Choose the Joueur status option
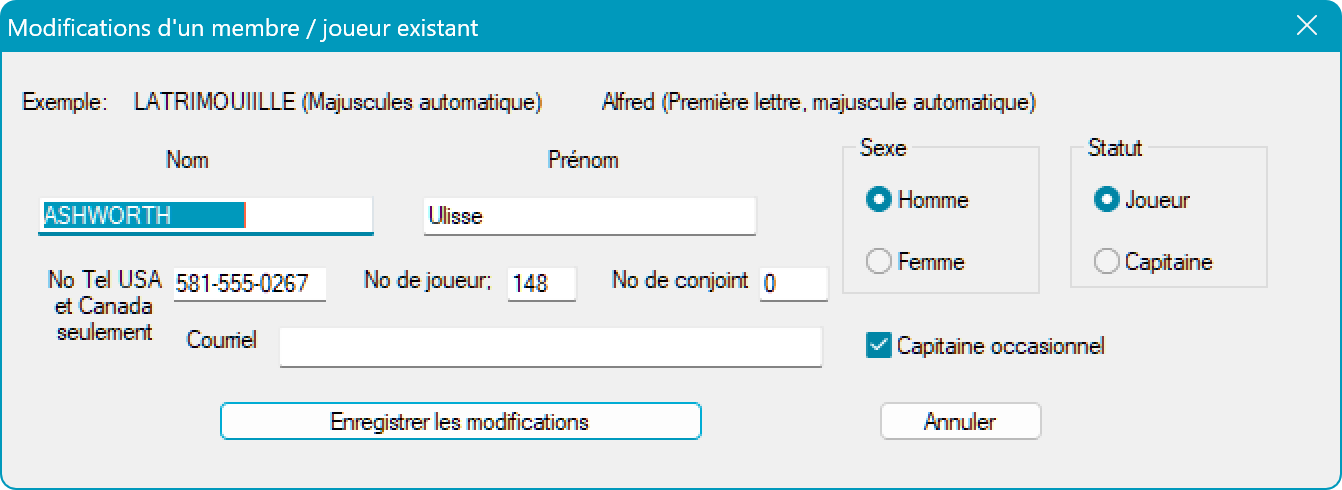1342x490 pixels. coord(1107,200)
